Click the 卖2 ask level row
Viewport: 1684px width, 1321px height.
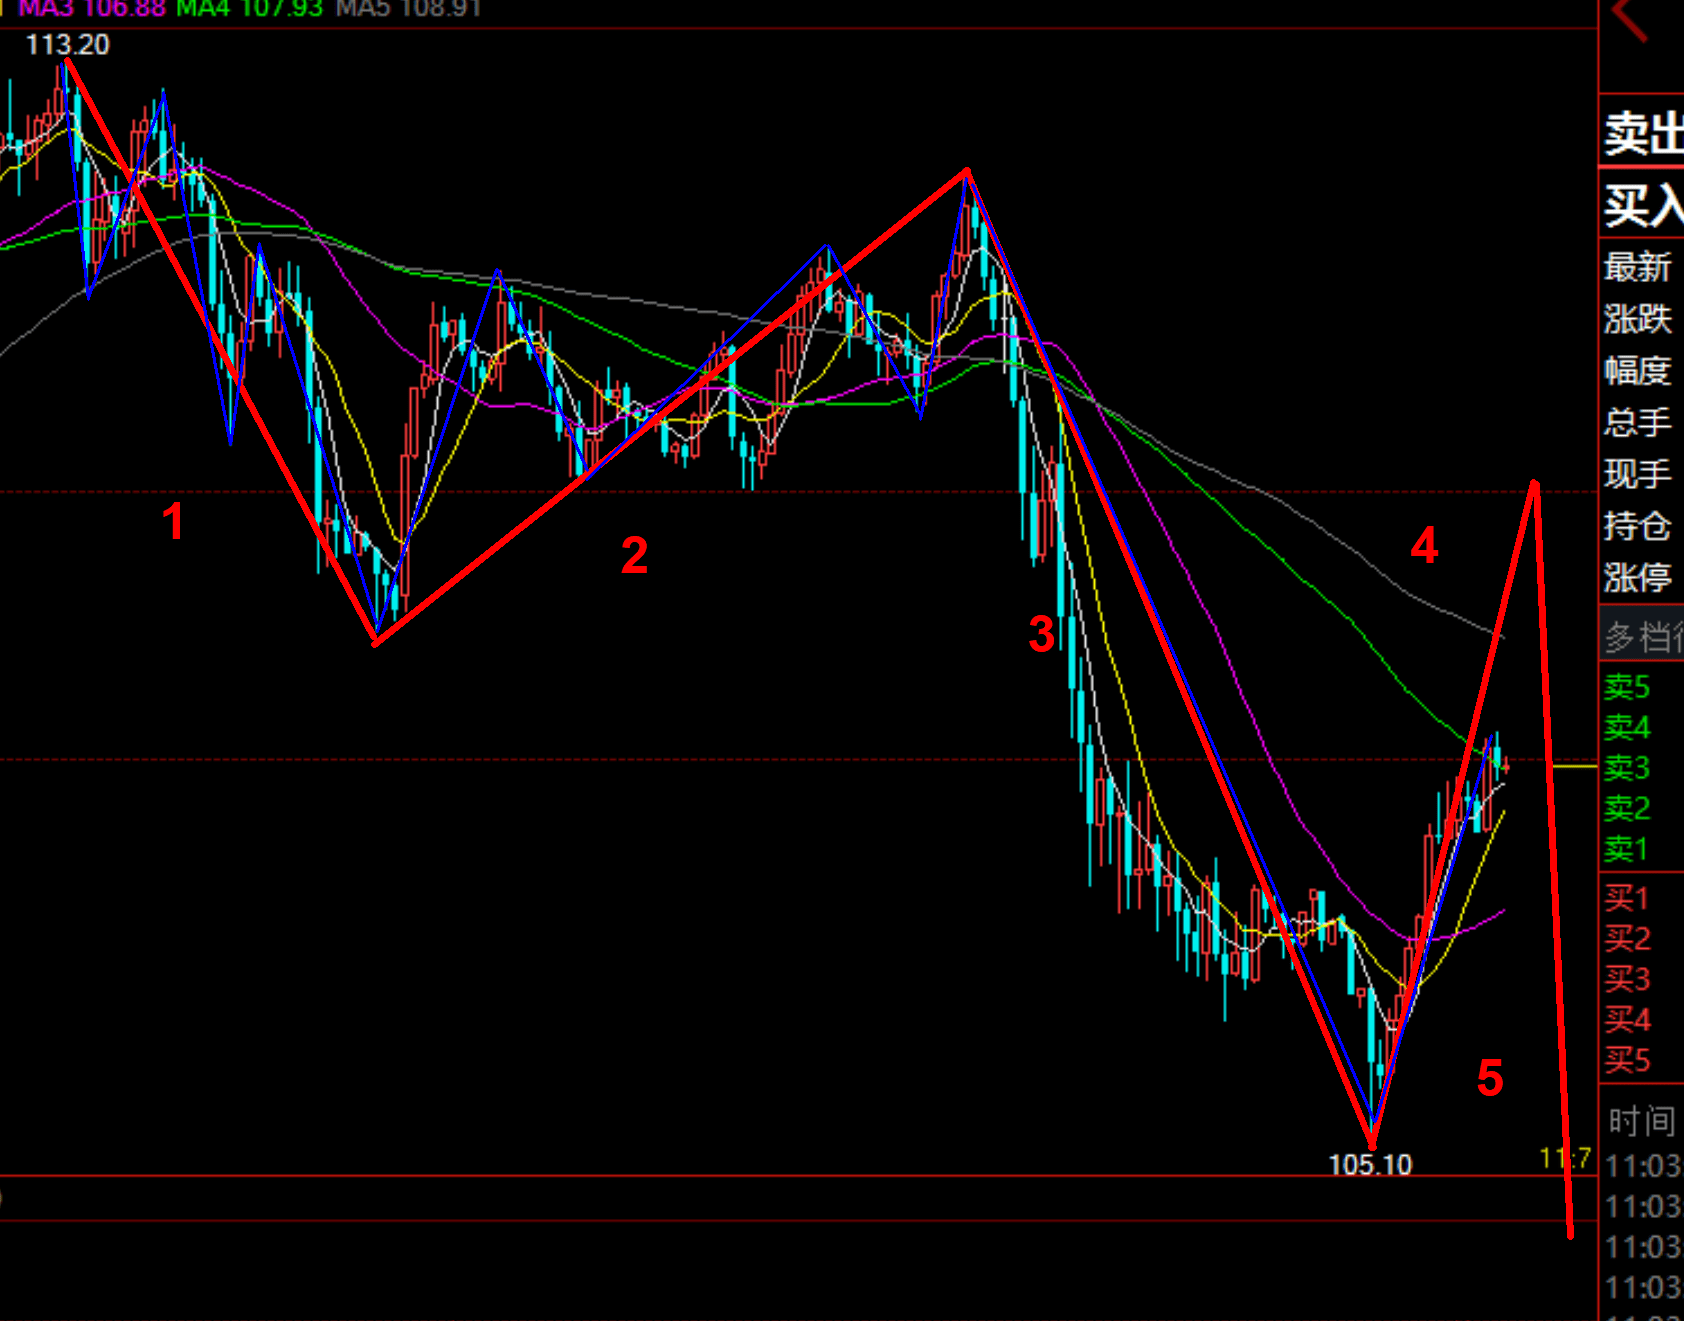pos(1627,808)
